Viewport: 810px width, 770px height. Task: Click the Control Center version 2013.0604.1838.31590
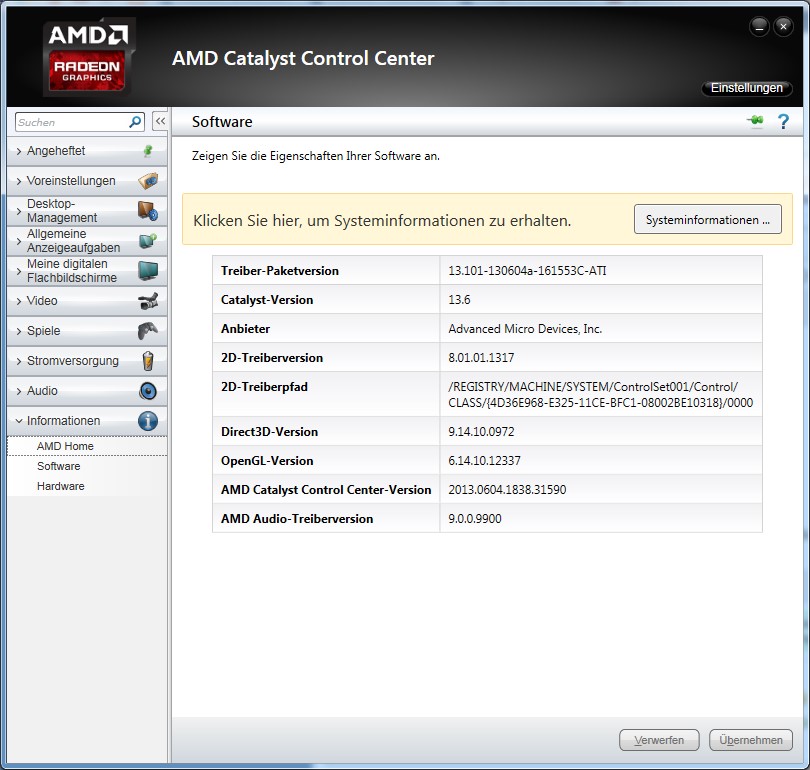click(507, 490)
